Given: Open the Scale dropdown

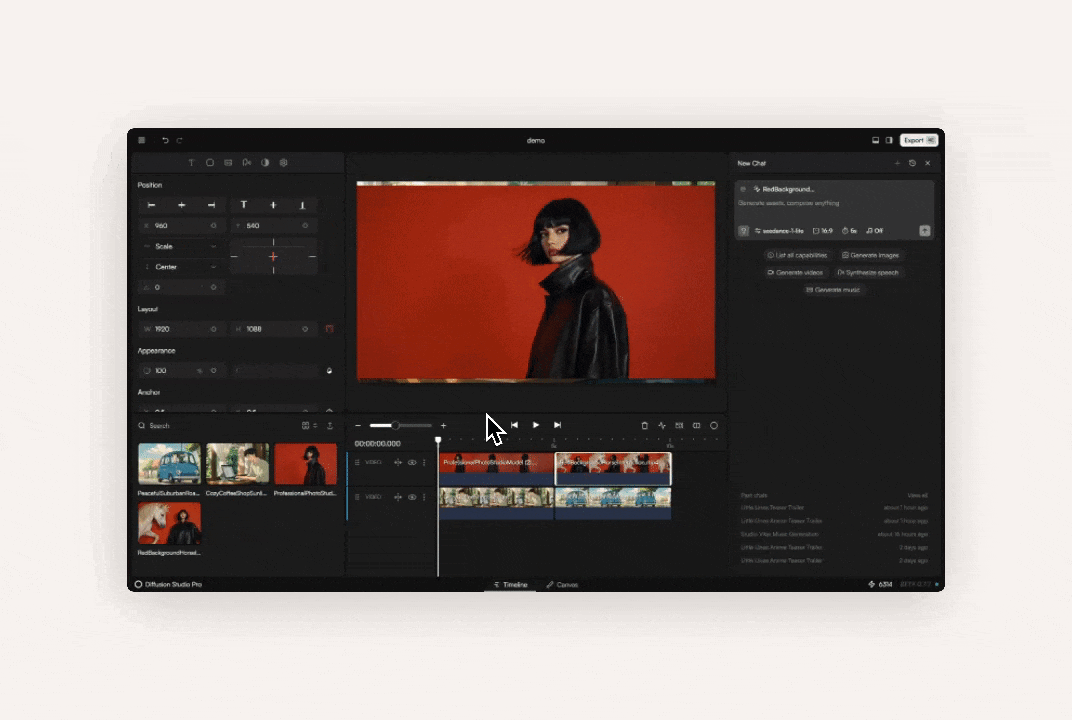Looking at the screenshot, I should 180,246.
